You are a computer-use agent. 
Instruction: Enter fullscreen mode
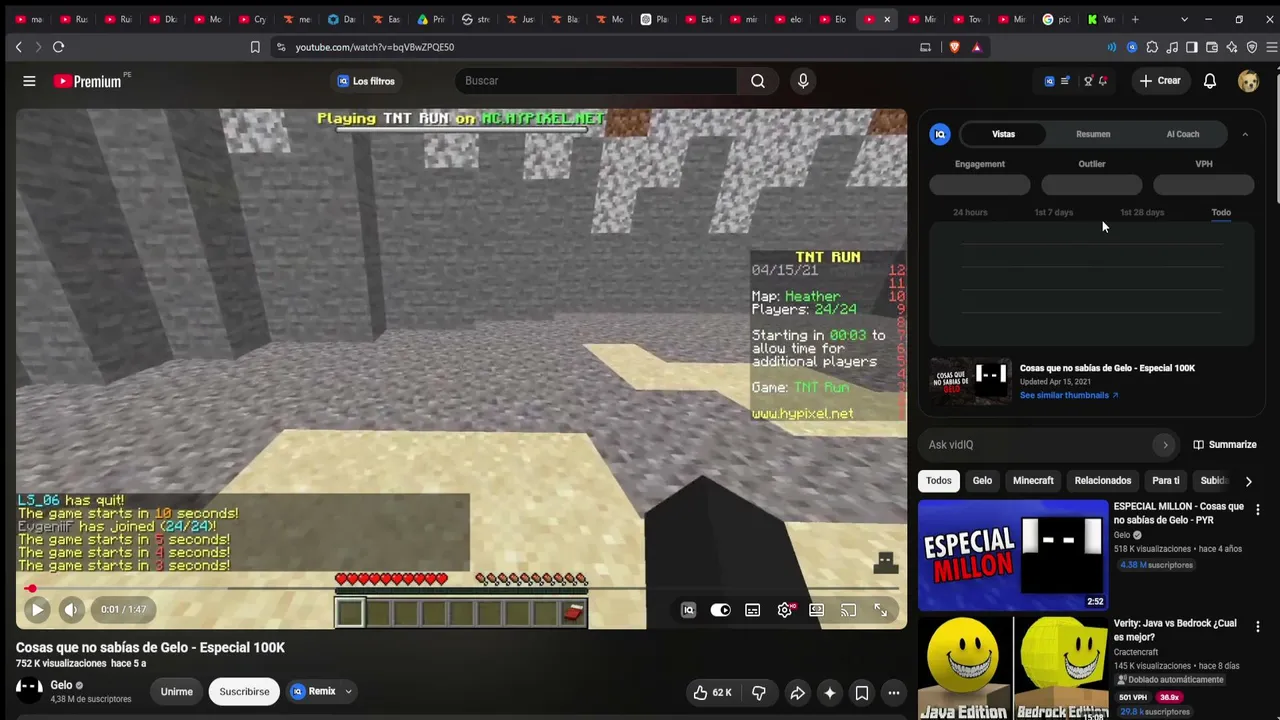pyautogui.click(x=880, y=610)
